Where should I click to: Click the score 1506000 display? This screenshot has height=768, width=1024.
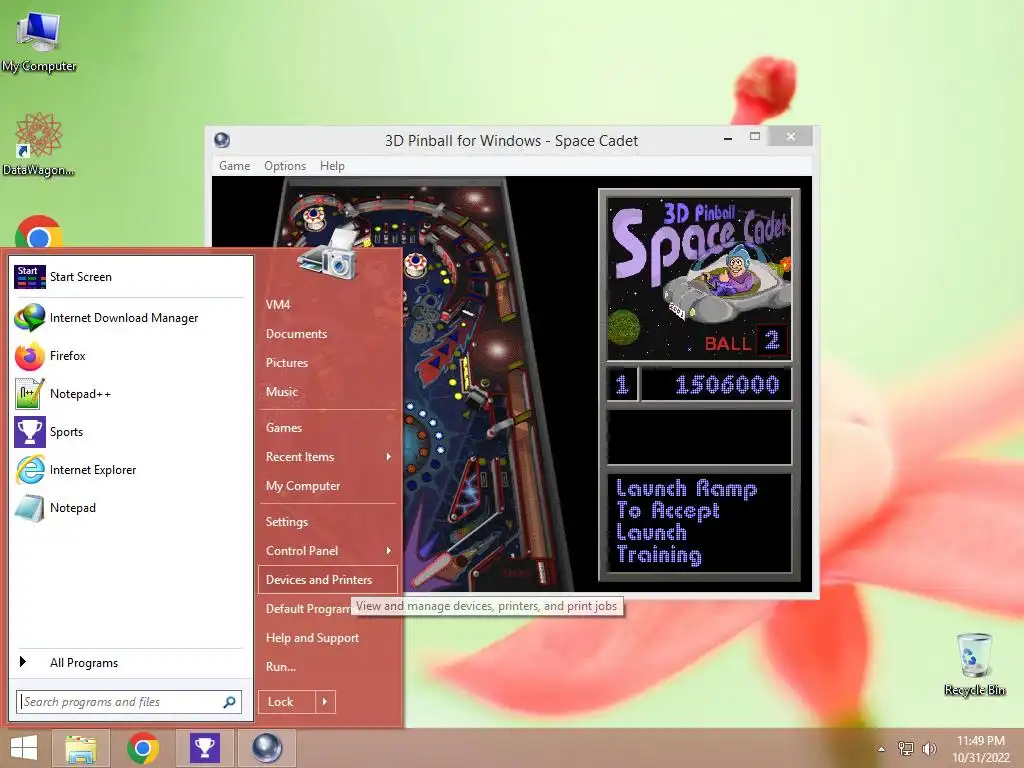point(716,384)
